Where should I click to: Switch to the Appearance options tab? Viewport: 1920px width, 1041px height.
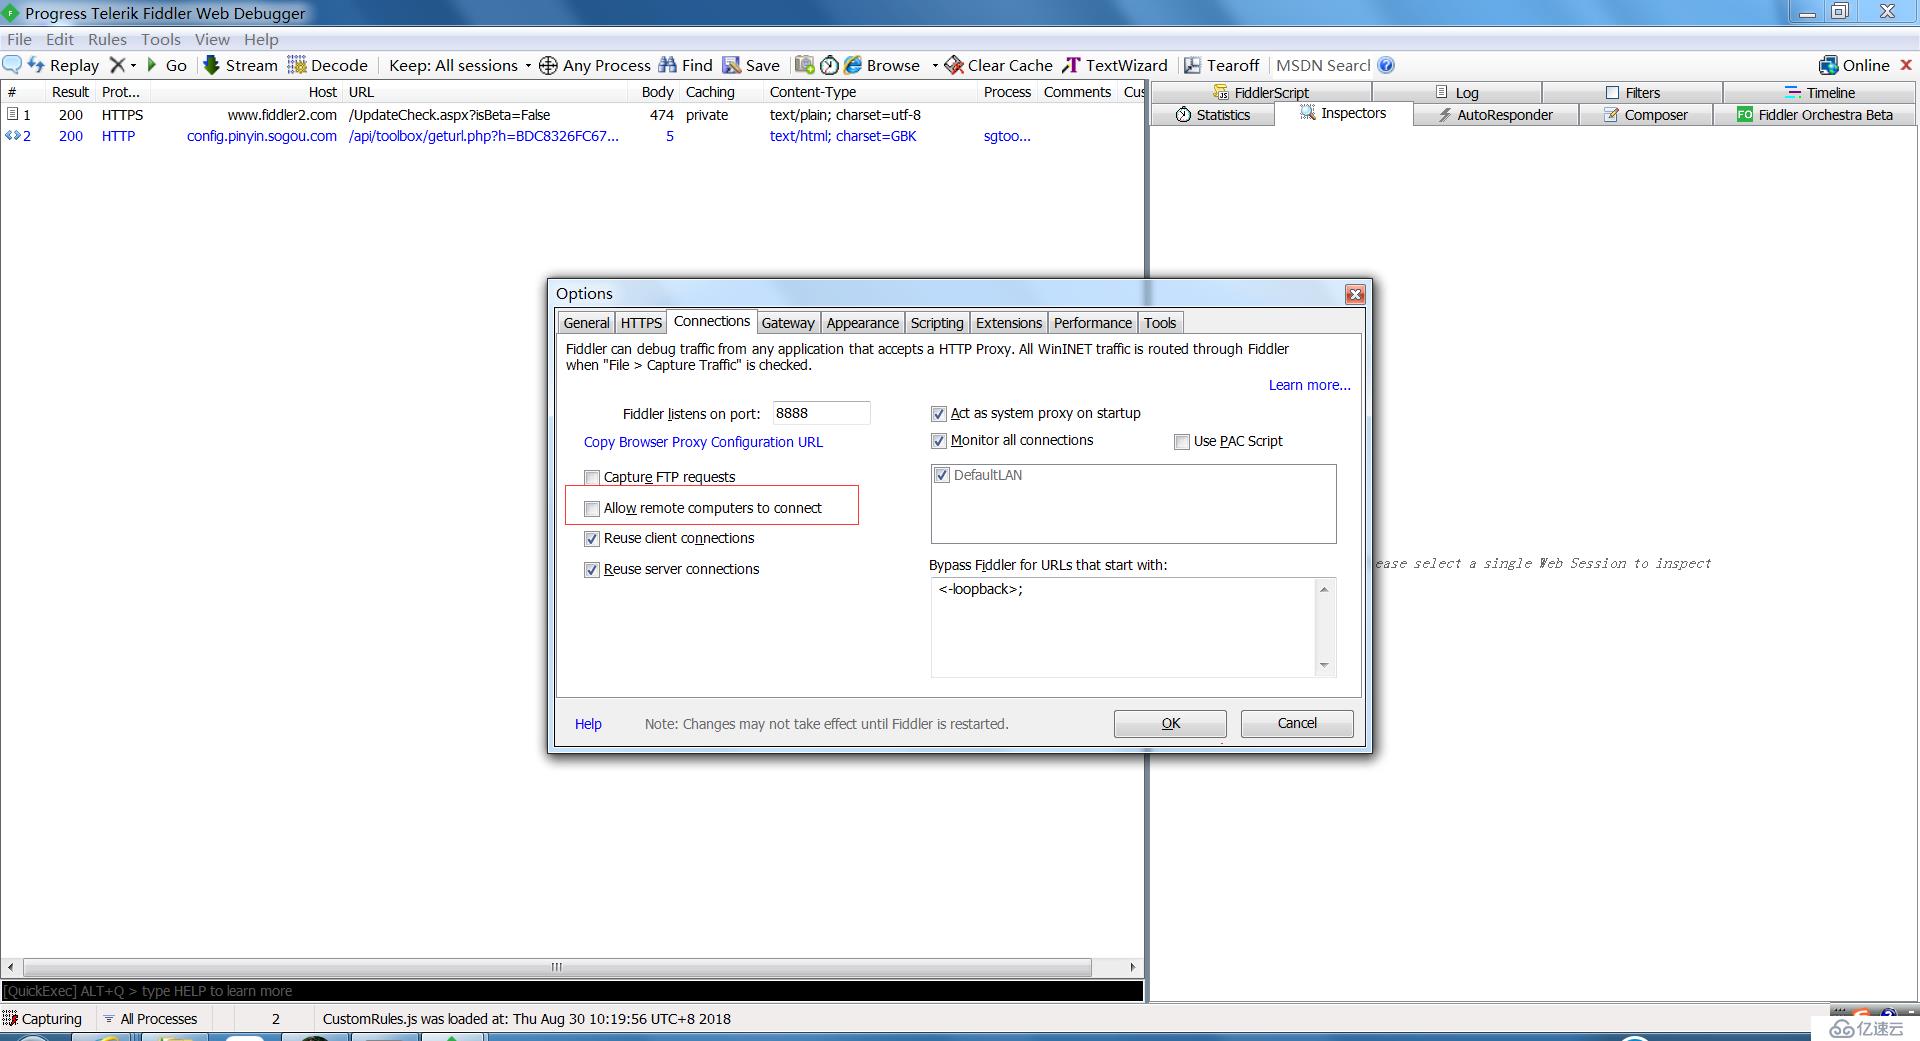[x=862, y=323]
